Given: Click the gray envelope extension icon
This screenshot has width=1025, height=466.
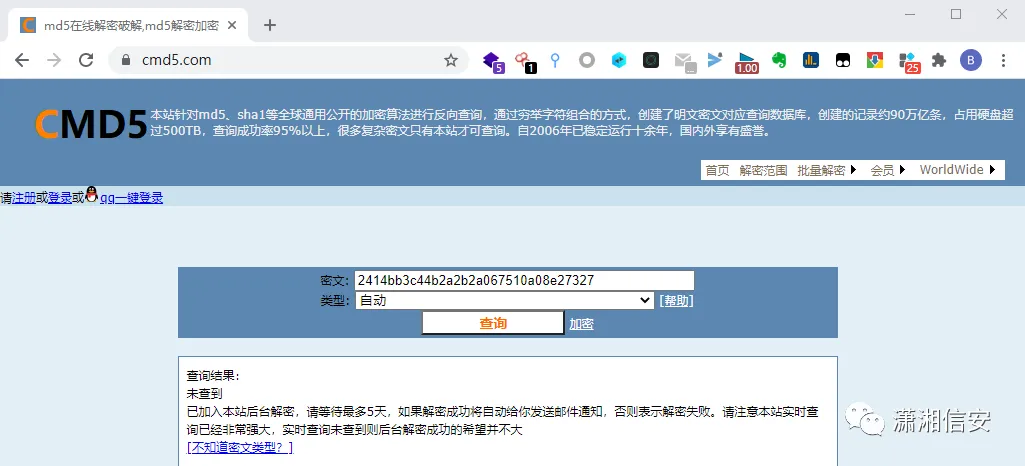Looking at the screenshot, I should 684,62.
